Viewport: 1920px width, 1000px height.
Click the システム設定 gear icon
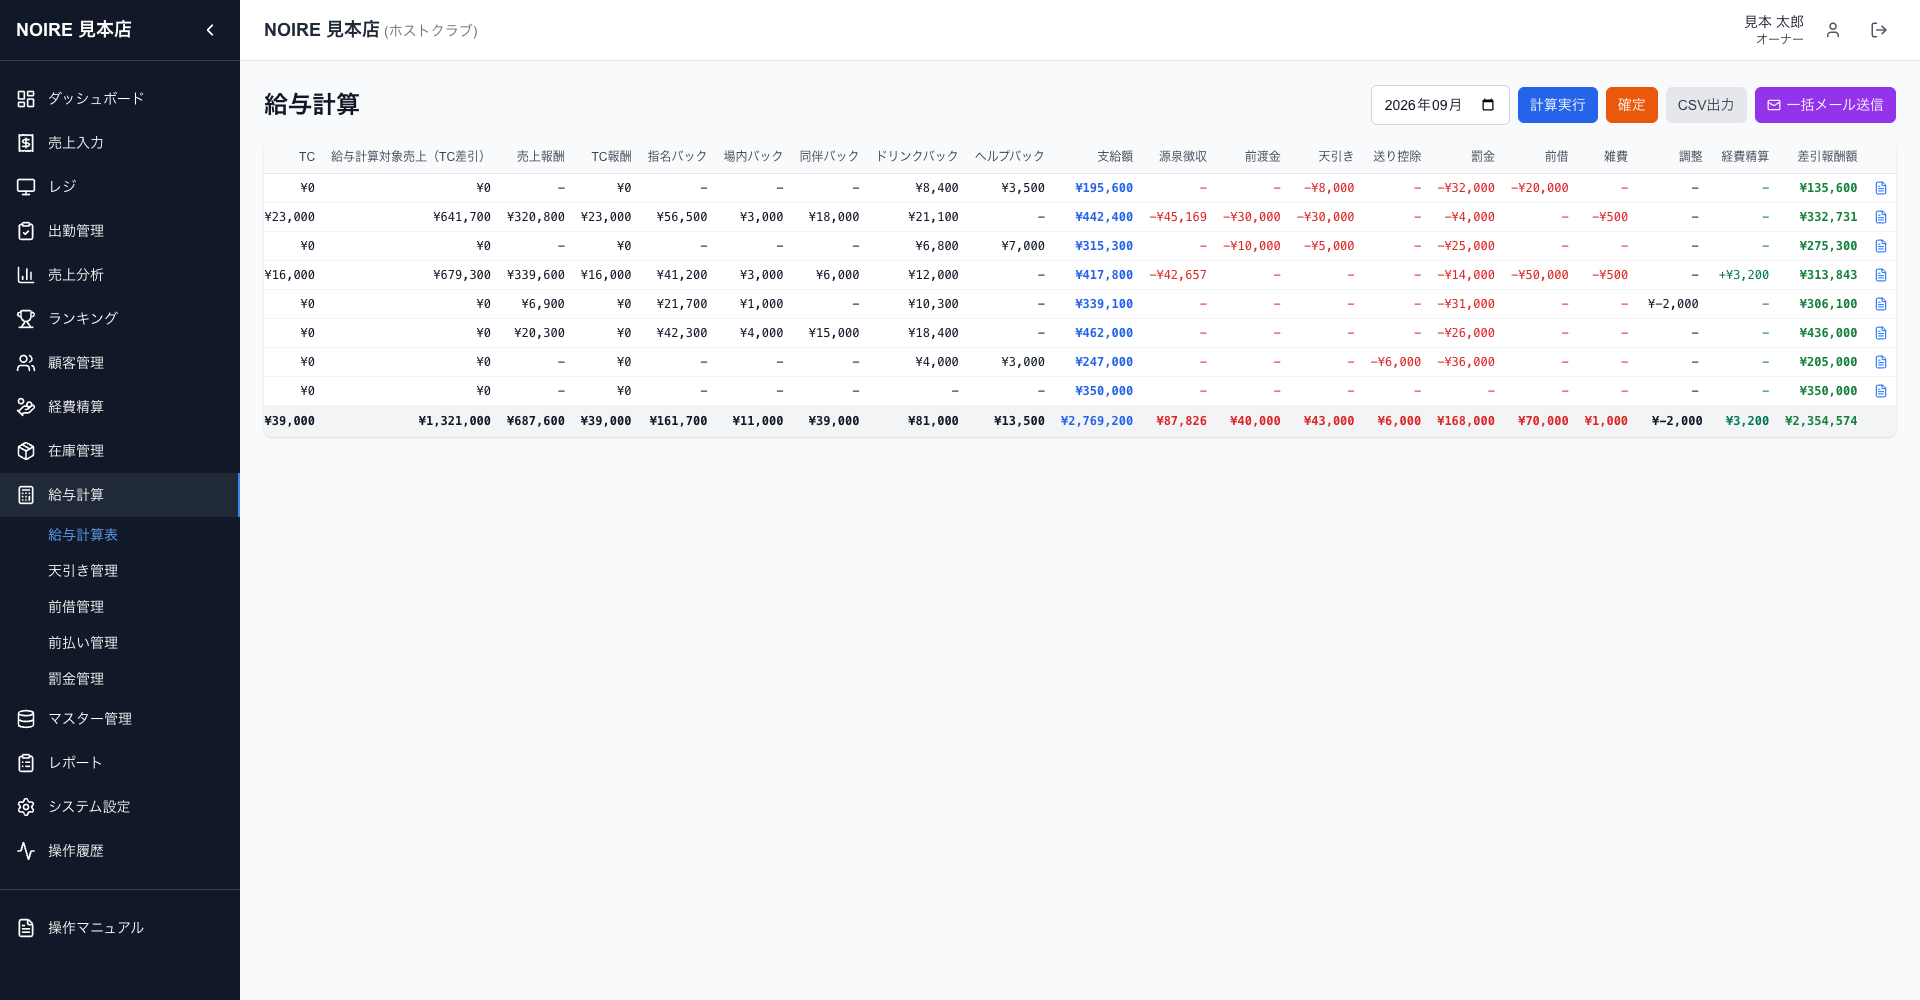[x=26, y=807]
